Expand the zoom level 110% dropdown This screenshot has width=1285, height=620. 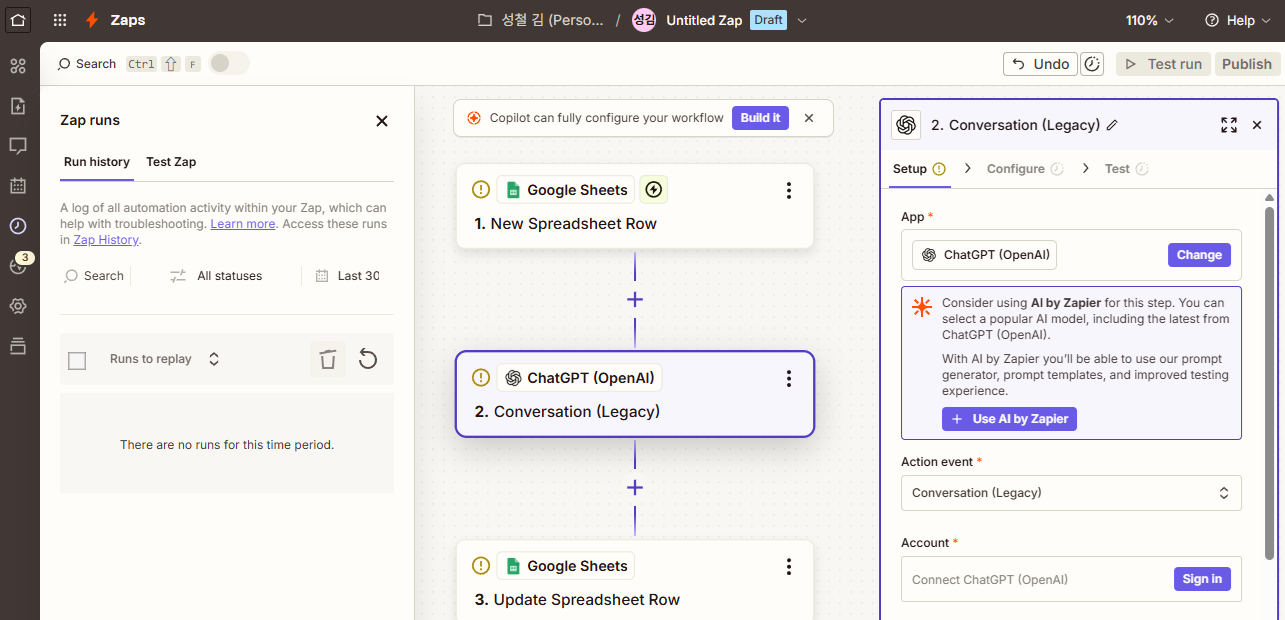[x=1150, y=20]
